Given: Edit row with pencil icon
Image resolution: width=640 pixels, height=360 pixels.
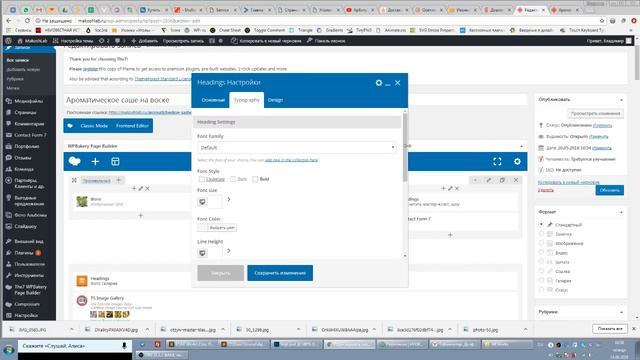Looking at the screenshot, I should 489,180.
